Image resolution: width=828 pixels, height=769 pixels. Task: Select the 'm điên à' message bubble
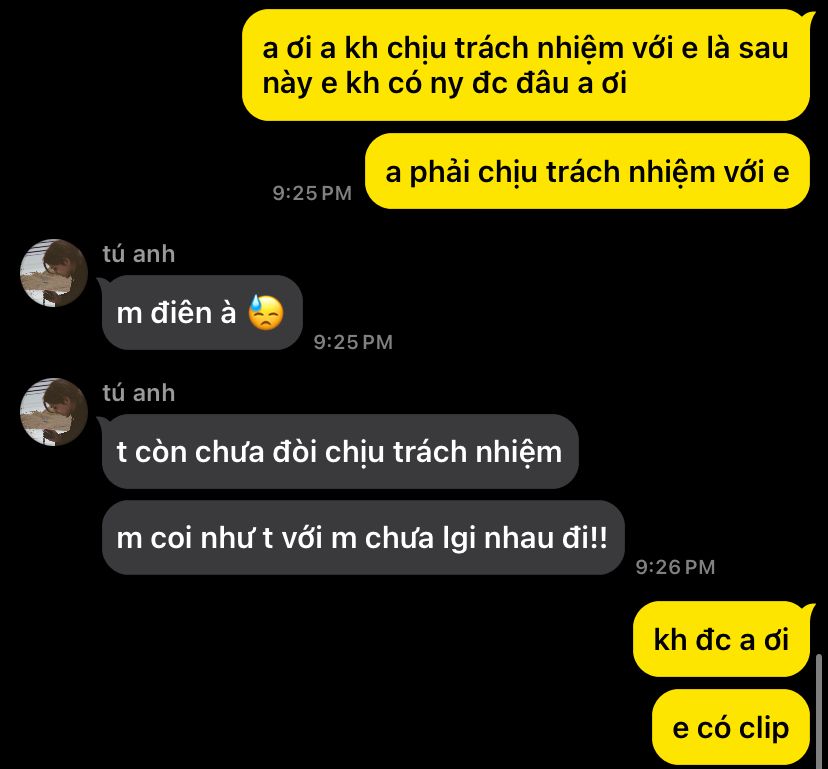202,313
